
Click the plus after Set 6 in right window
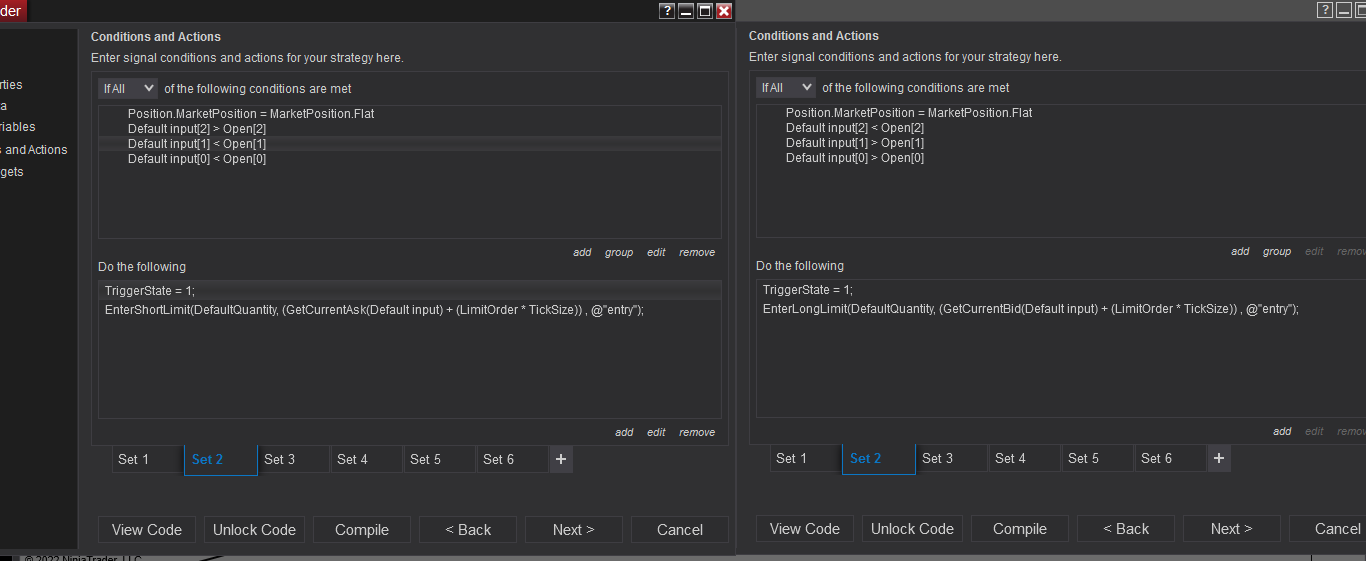tap(1219, 458)
